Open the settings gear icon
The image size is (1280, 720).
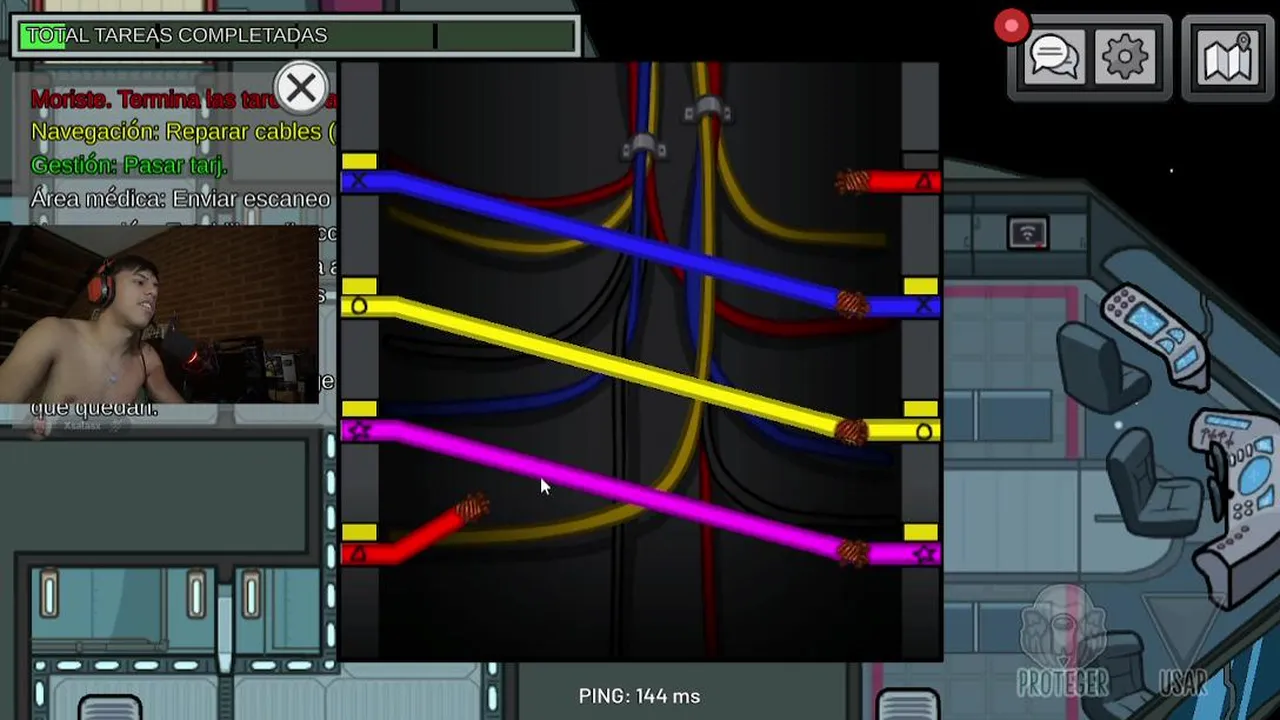1125,57
